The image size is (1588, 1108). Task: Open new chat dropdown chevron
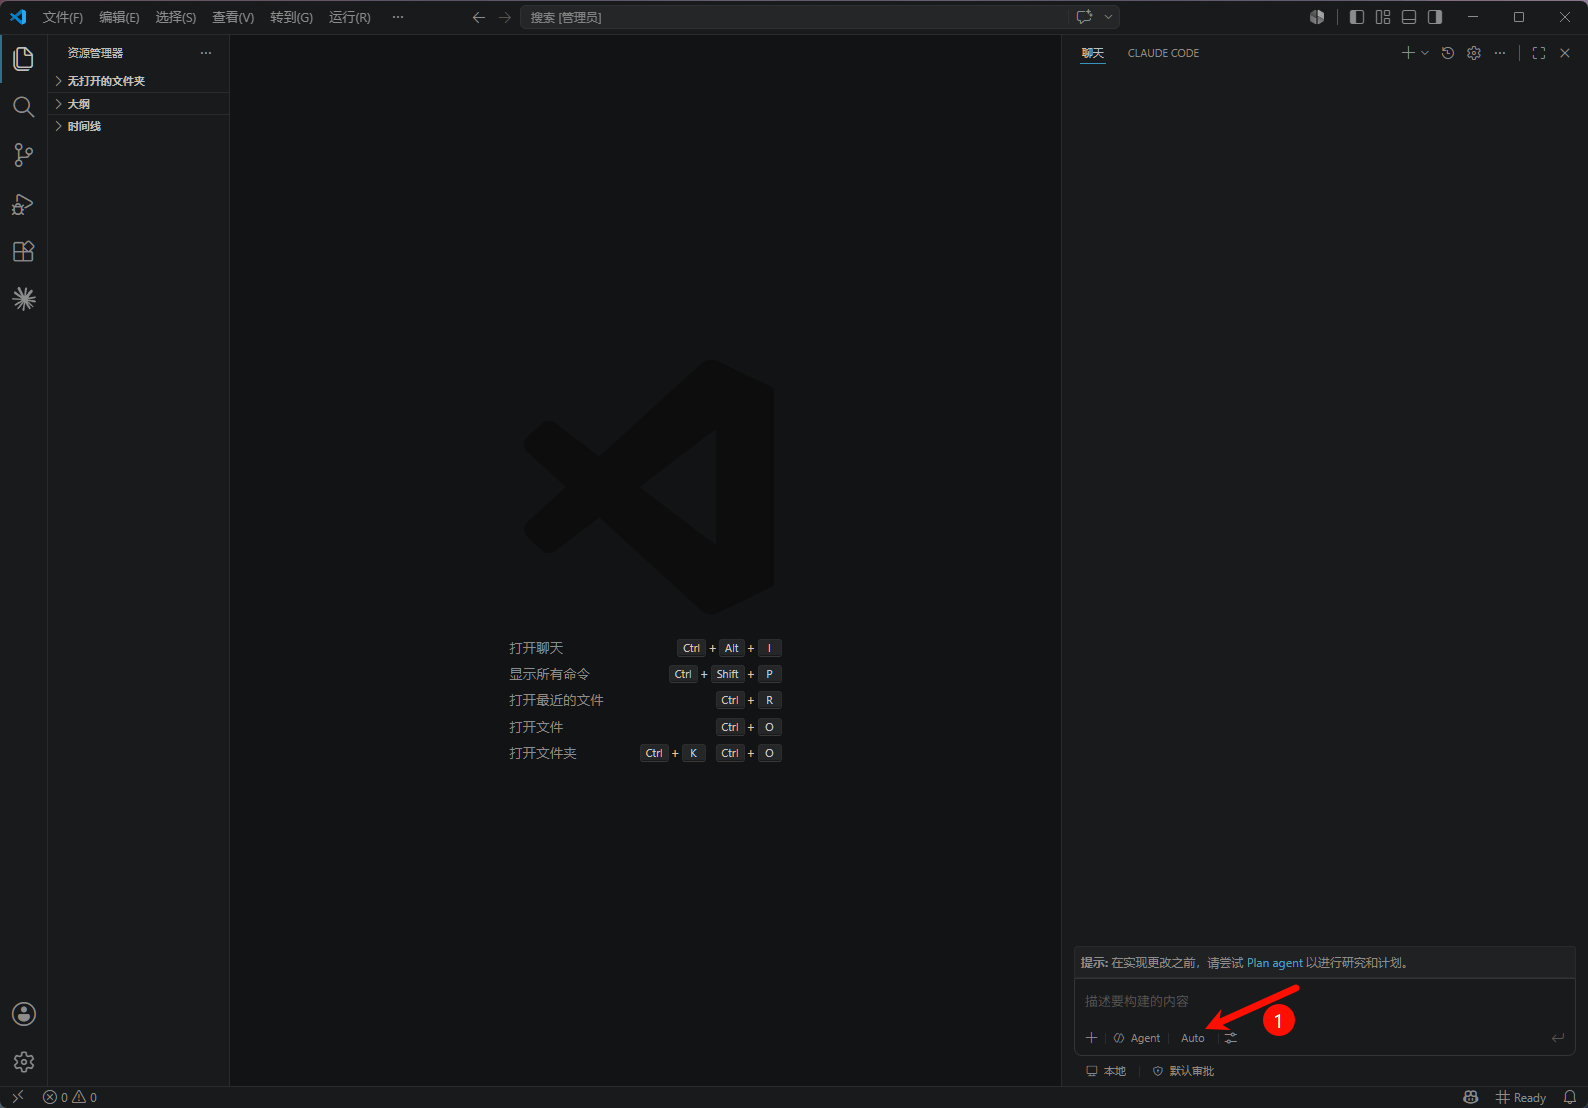(x=1425, y=53)
